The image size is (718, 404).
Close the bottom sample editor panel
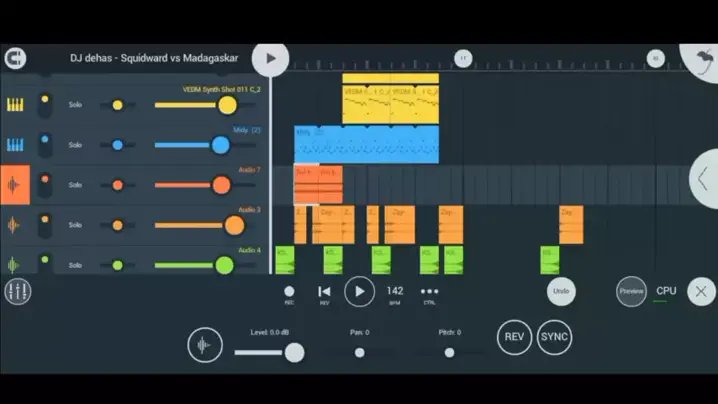702,291
